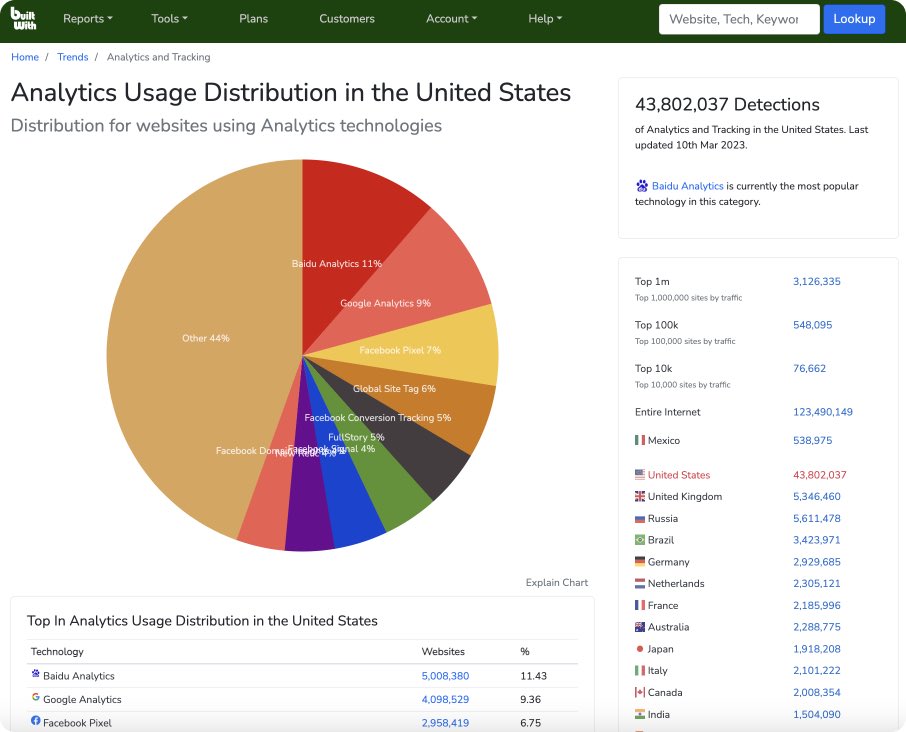Go to the Plans page
The width and height of the screenshot is (906, 732).
click(x=254, y=18)
